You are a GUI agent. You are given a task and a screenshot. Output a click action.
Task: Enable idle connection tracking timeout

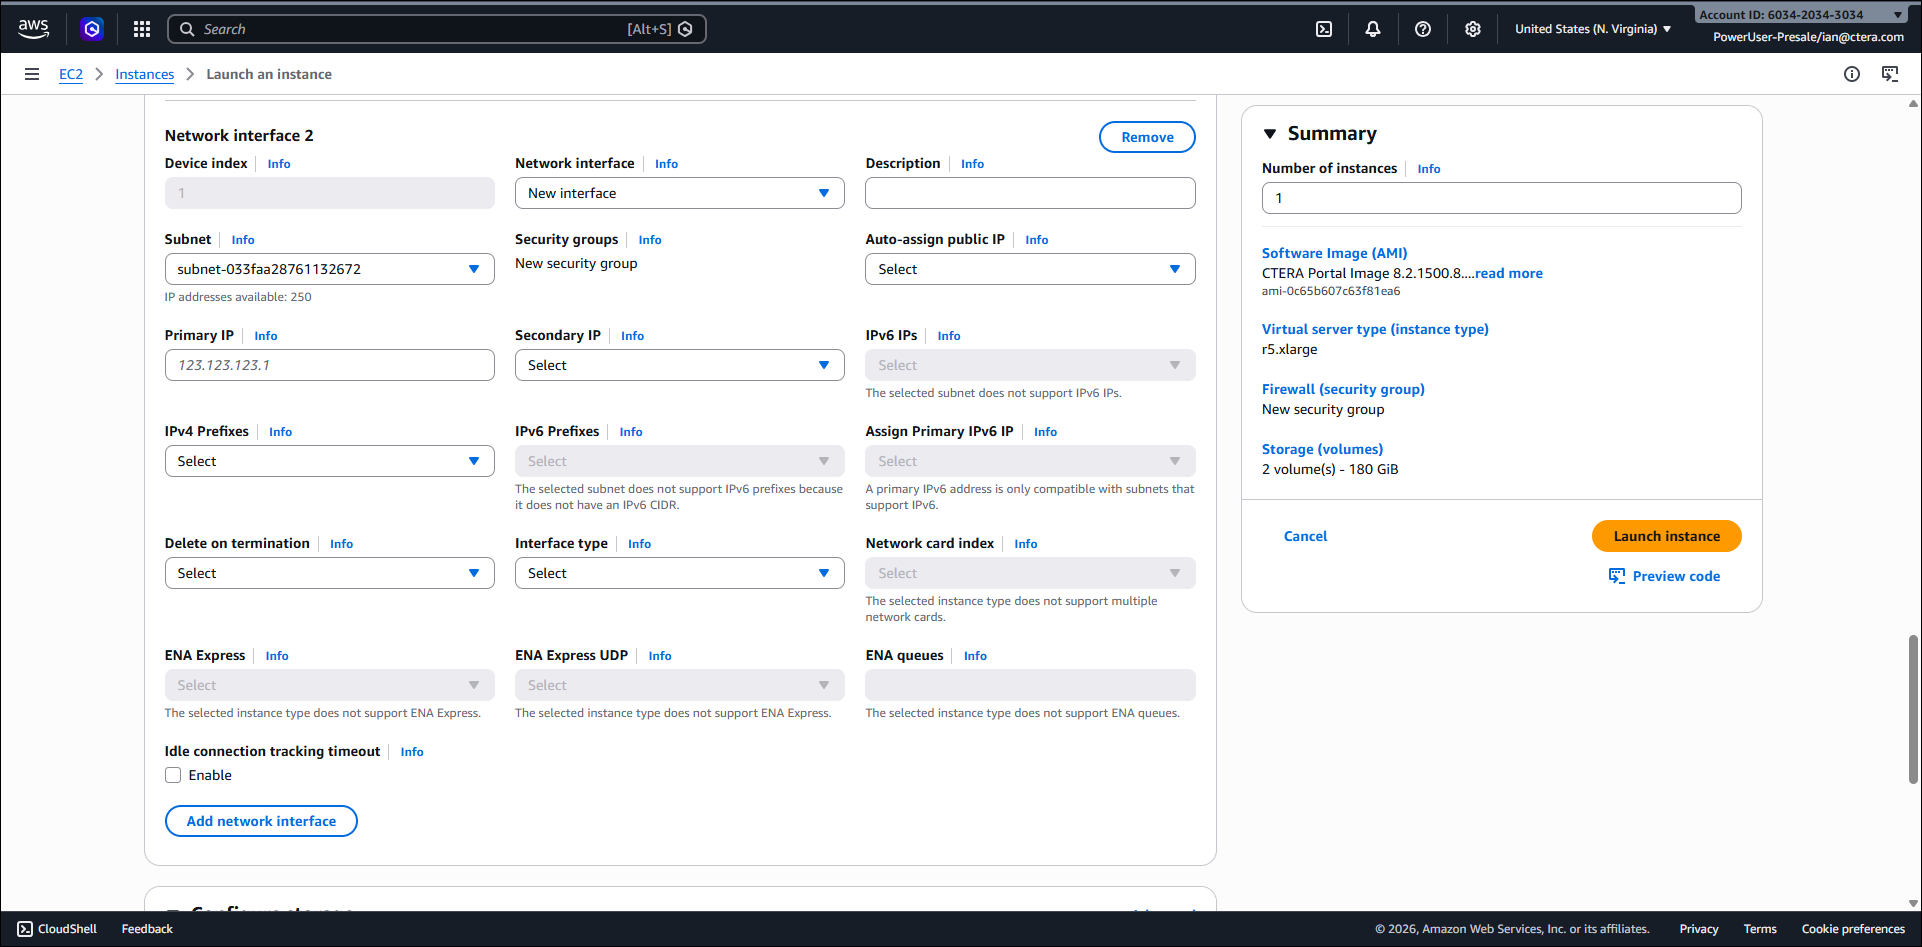tap(173, 775)
